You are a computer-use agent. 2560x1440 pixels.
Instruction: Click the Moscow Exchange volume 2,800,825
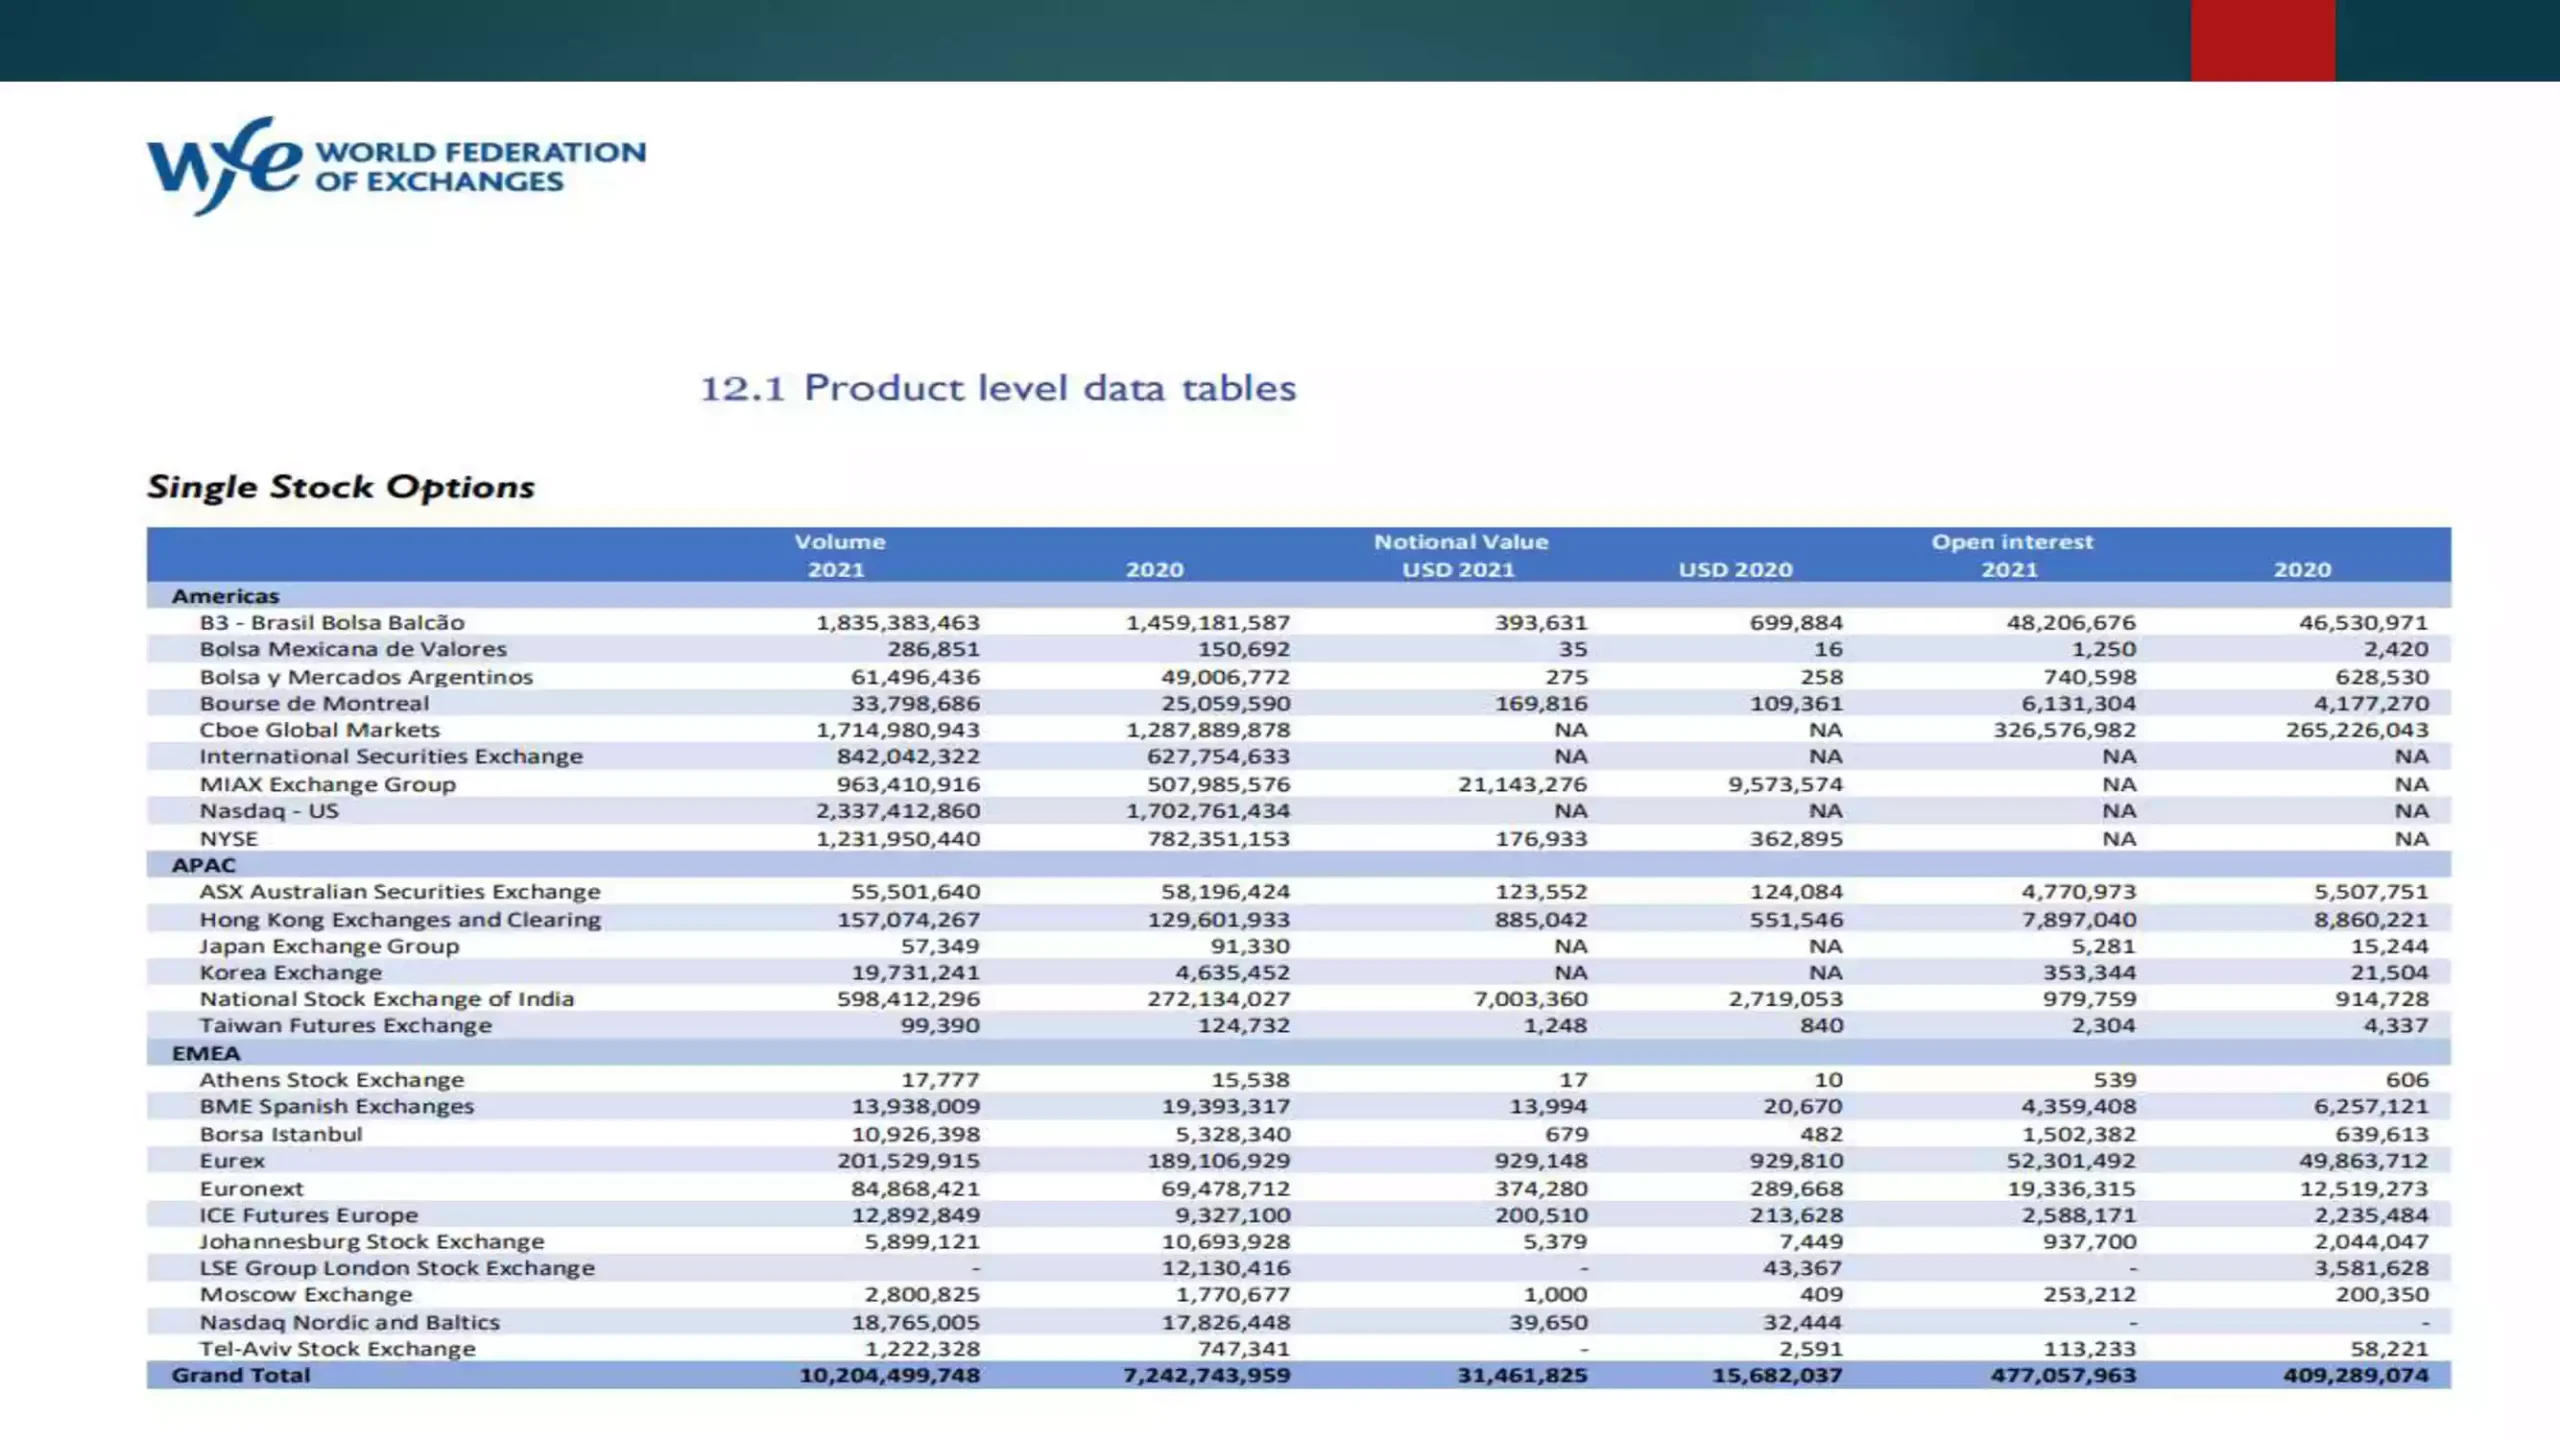[x=923, y=1295]
